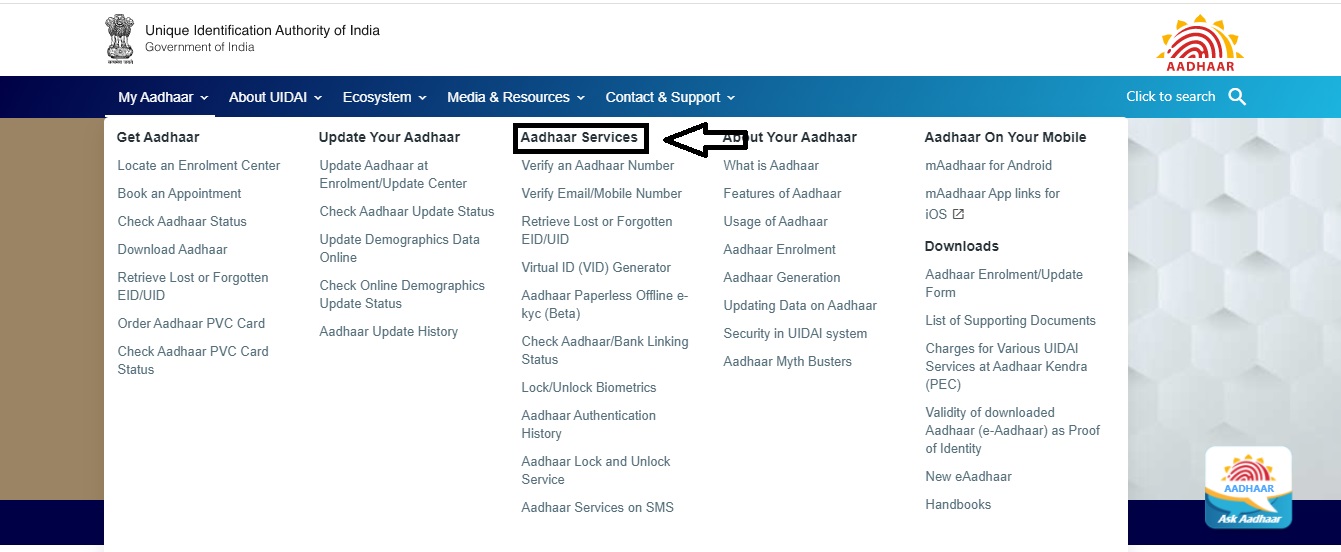Expand the Ecosystem menu
The width and height of the screenshot is (1341, 552).
(384, 97)
